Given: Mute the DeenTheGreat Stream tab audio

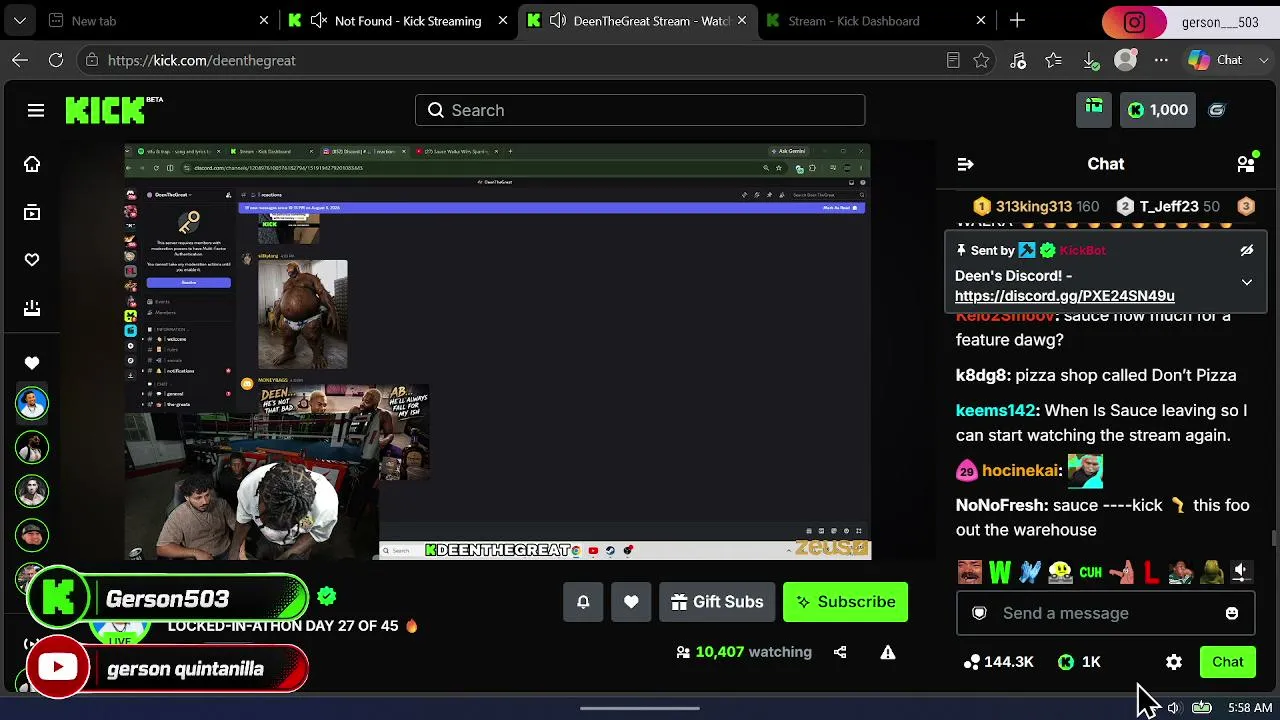Looking at the screenshot, I should [558, 20].
